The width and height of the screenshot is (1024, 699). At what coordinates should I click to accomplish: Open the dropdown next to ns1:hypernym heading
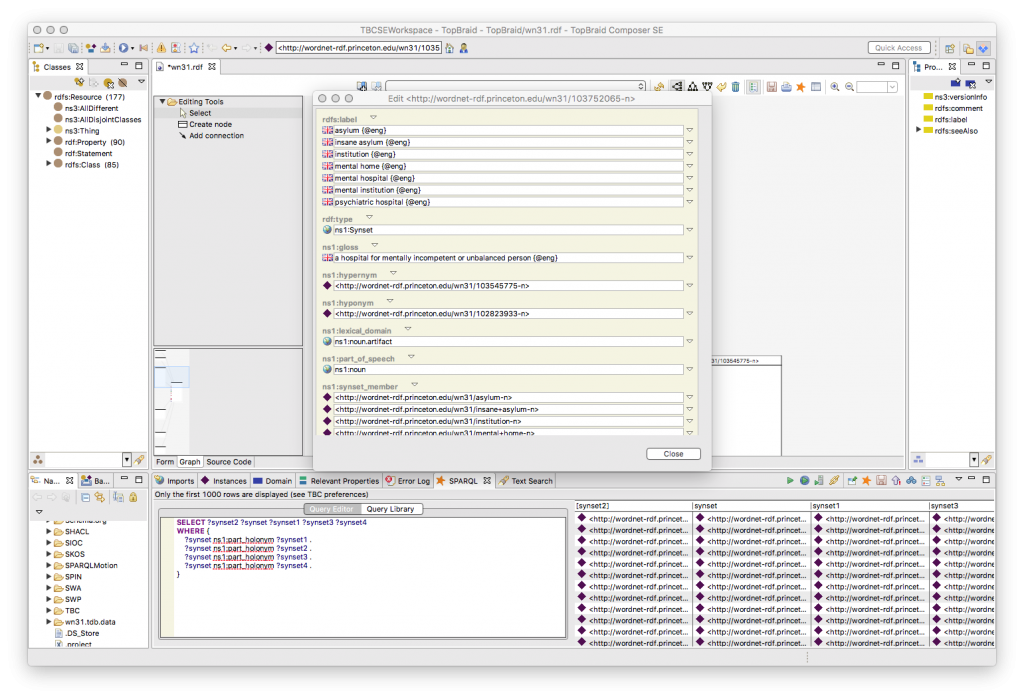point(393,273)
